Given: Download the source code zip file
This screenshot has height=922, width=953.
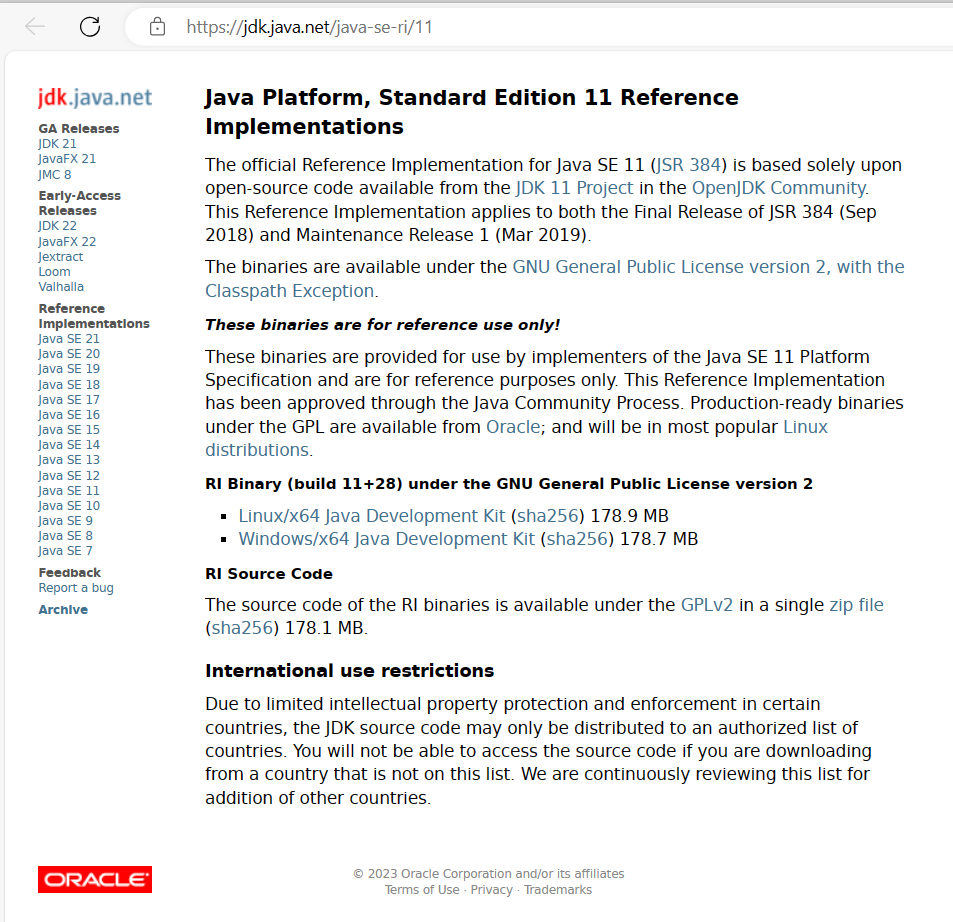Looking at the screenshot, I should [856, 605].
